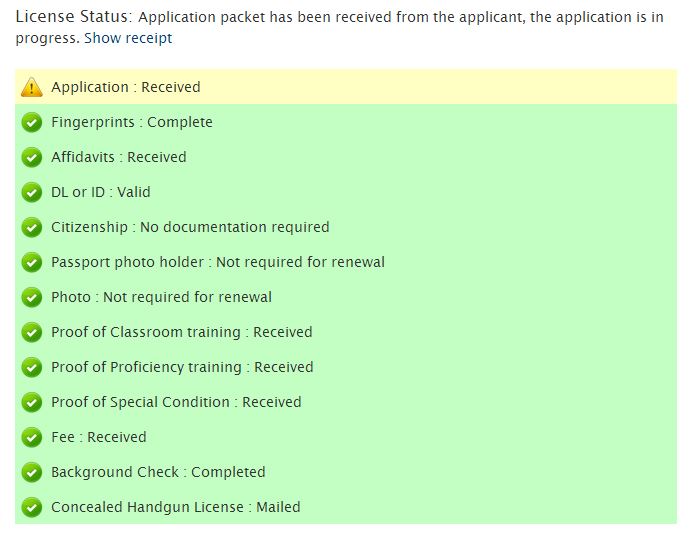
Task: Click the Proof of Classroom training checkmark
Action: [32, 333]
